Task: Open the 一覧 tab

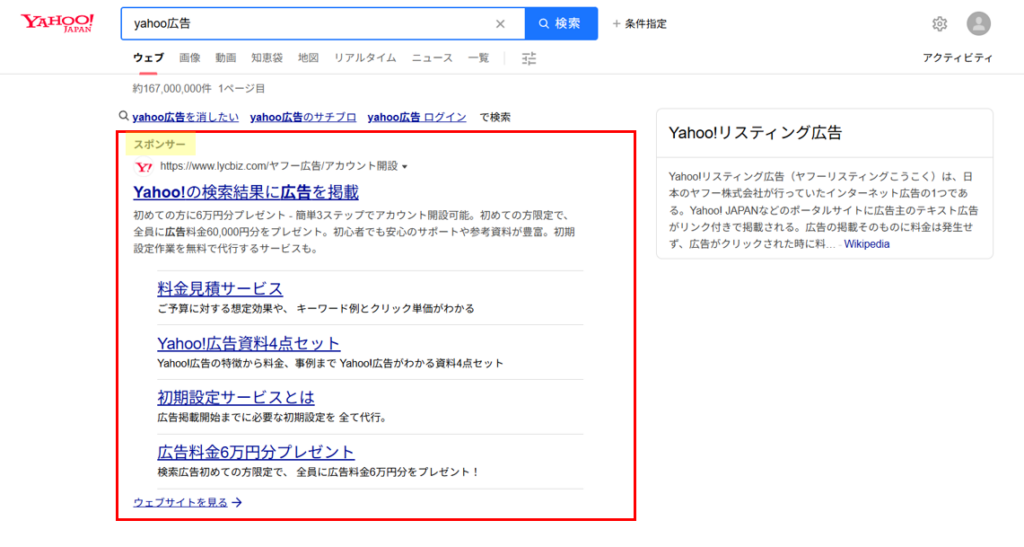Action: [x=478, y=57]
